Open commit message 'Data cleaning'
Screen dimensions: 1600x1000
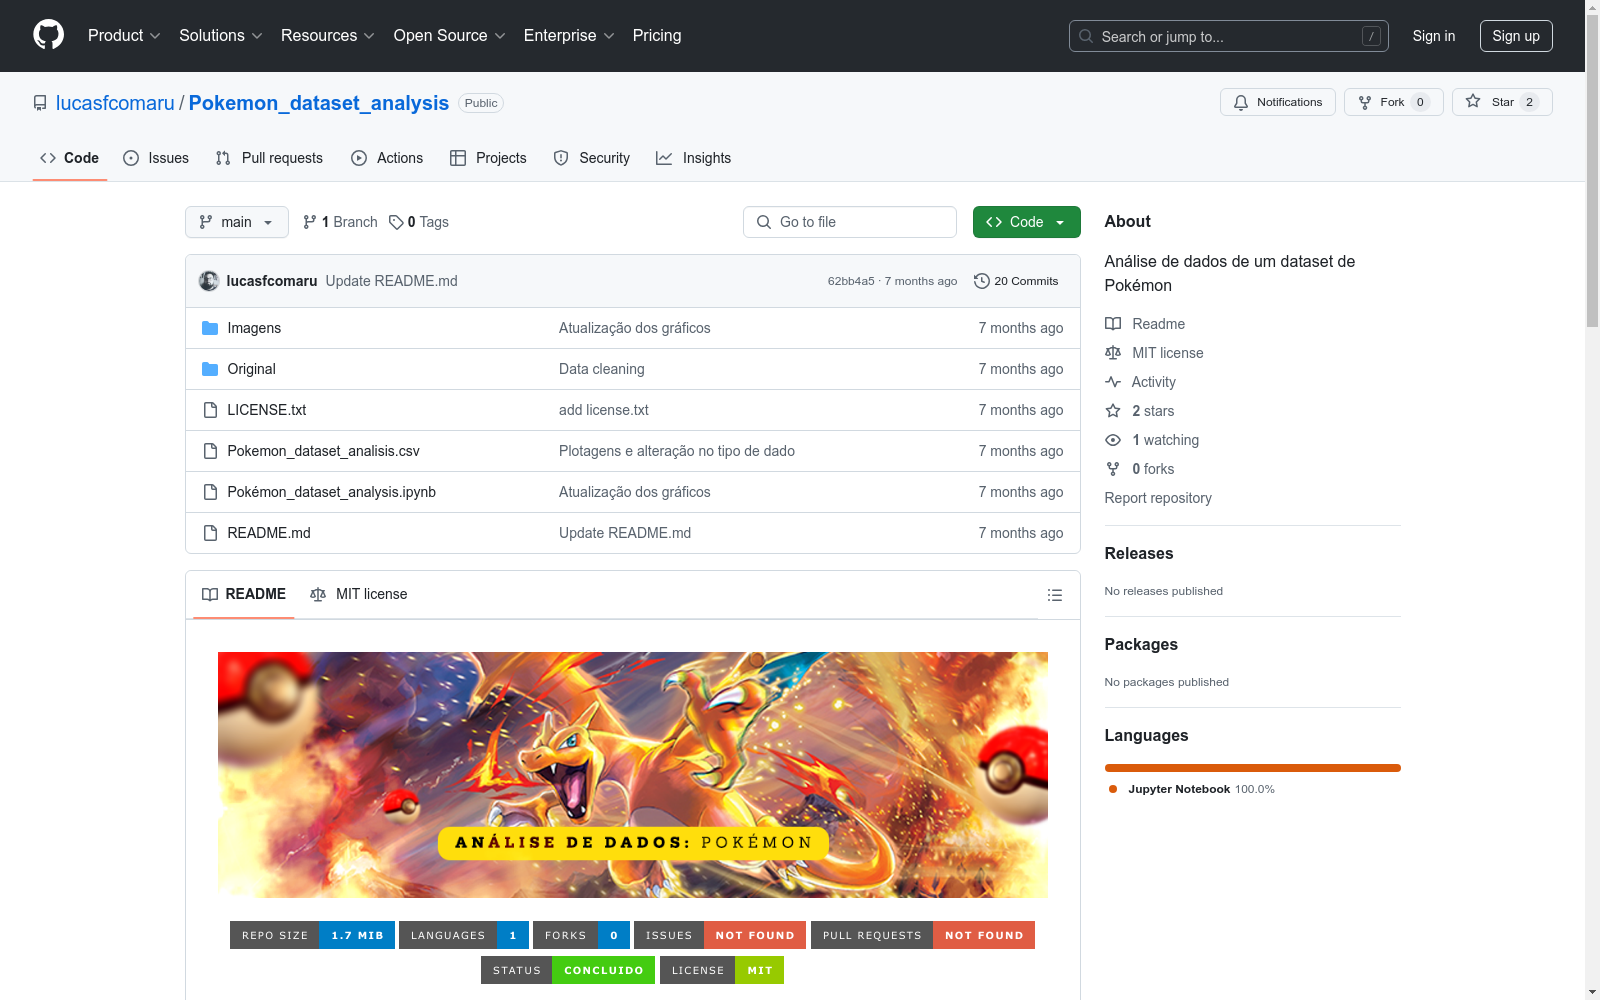(x=602, y=369)
